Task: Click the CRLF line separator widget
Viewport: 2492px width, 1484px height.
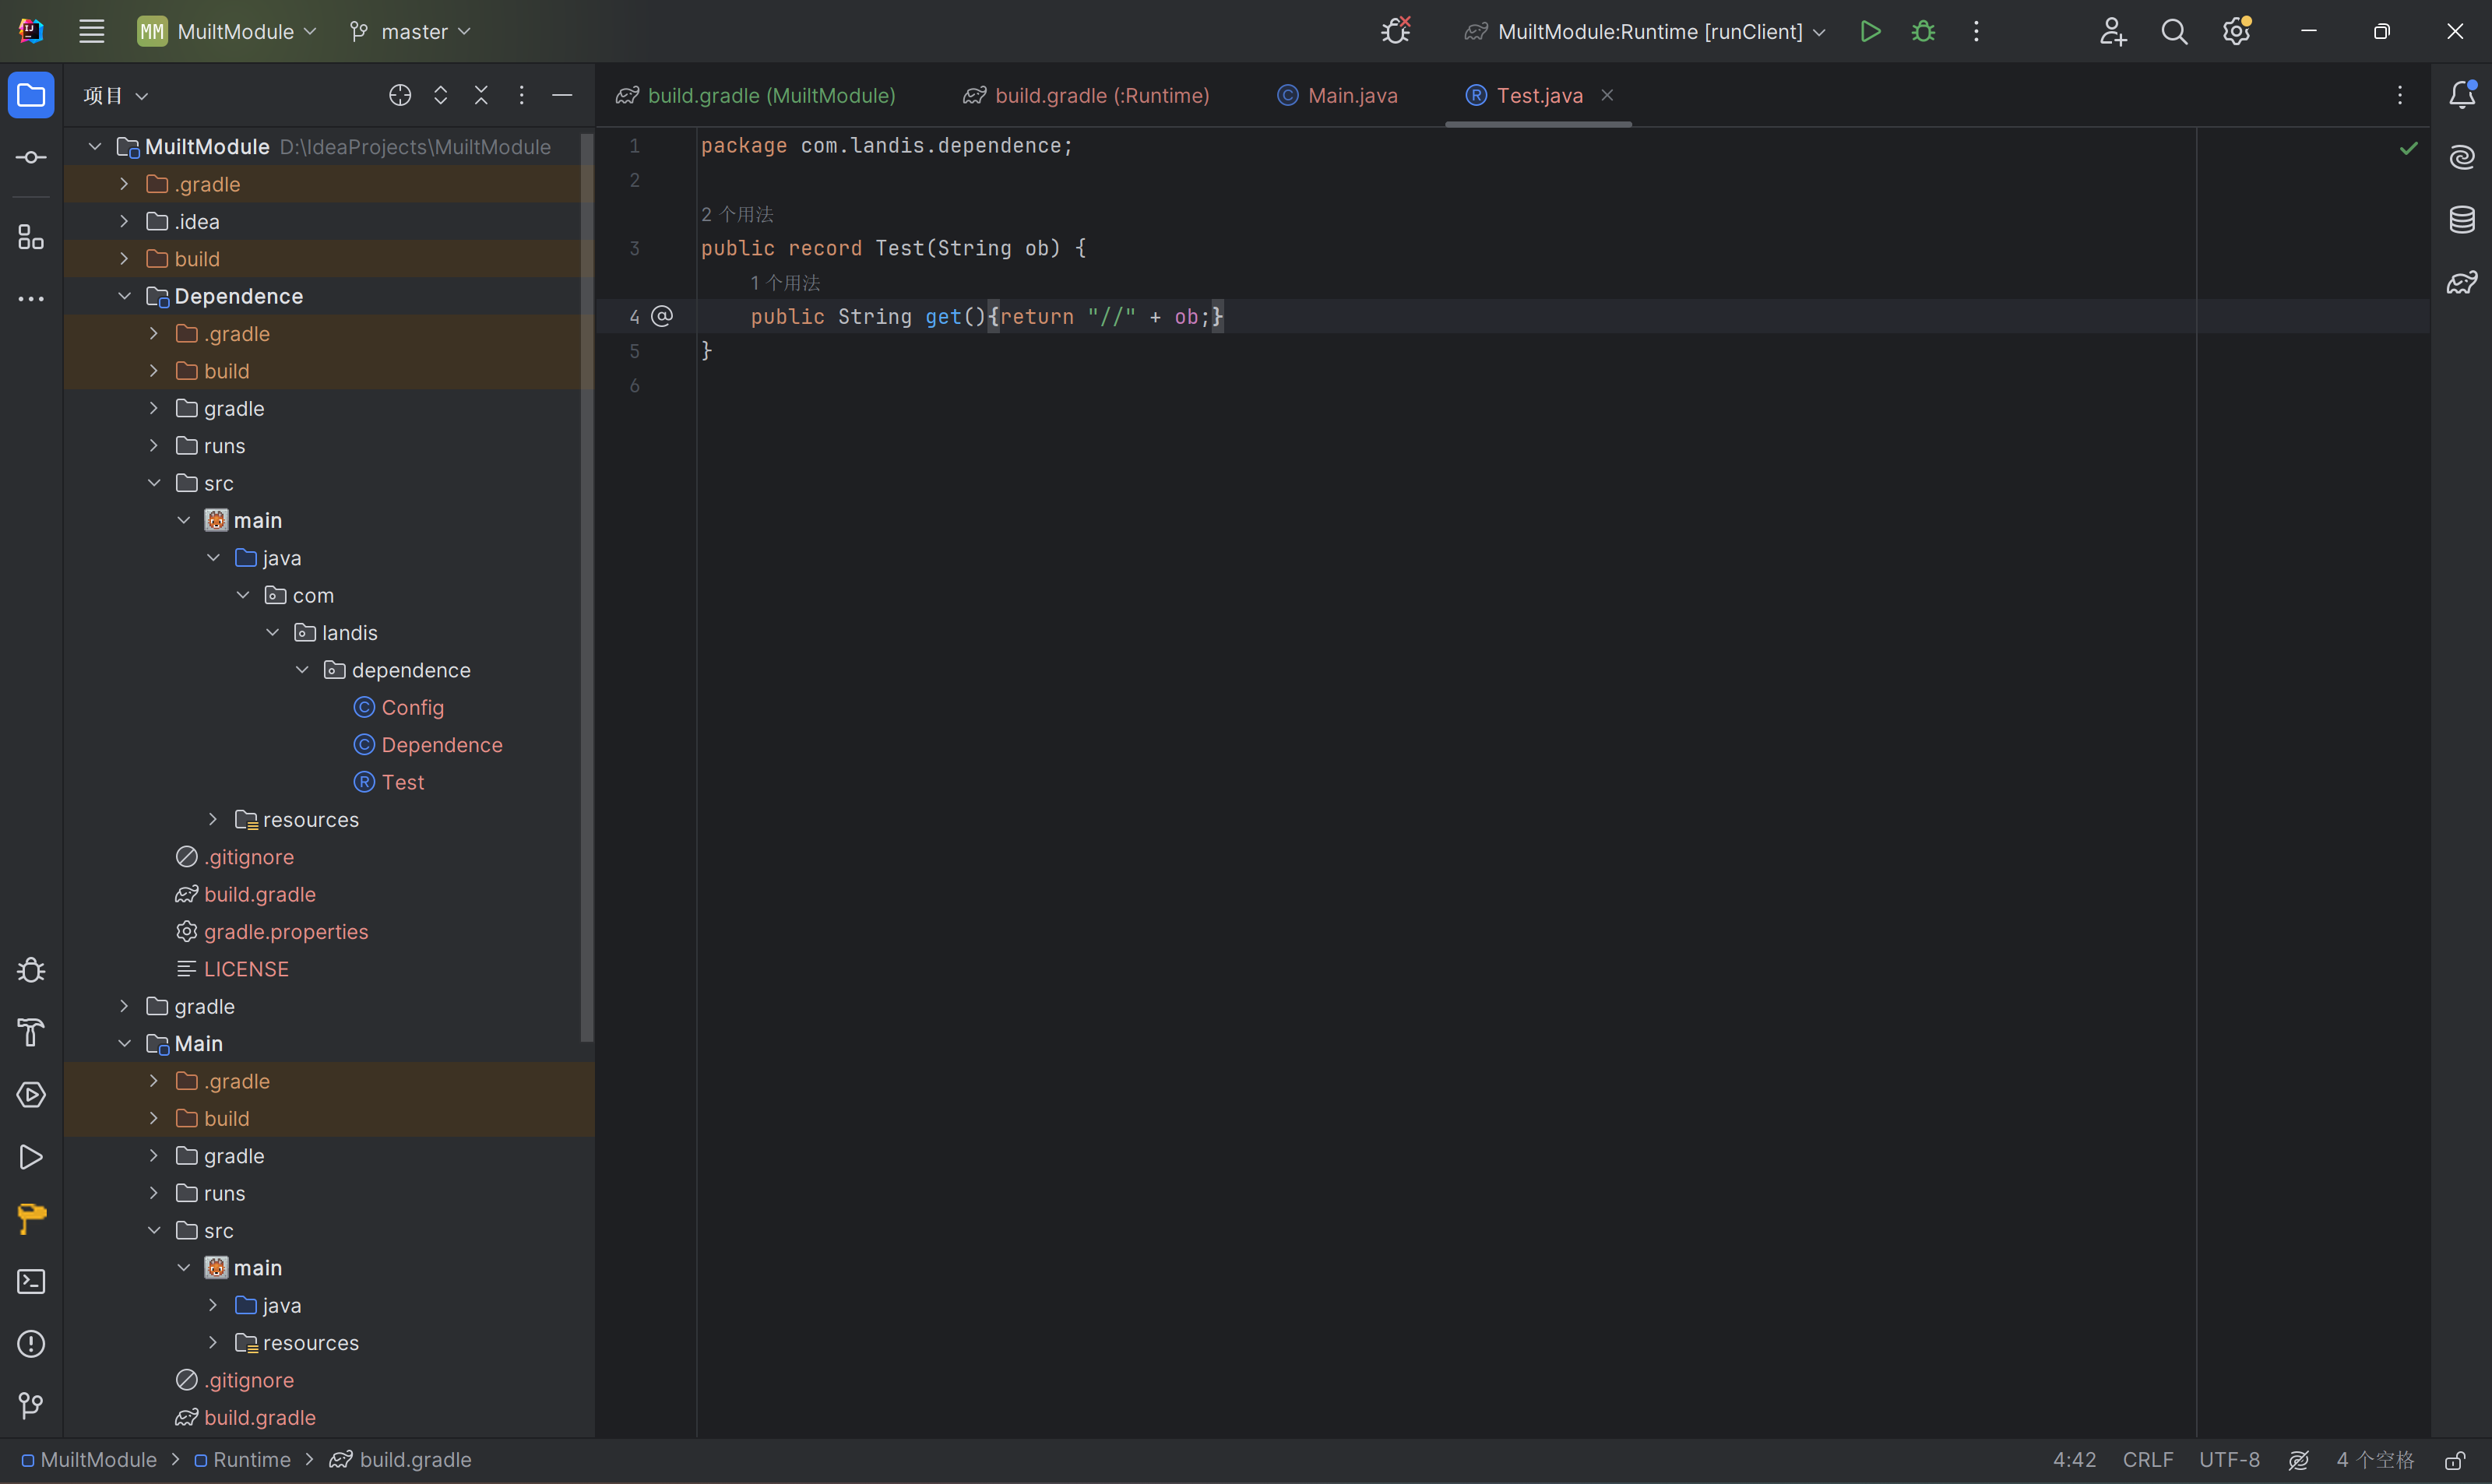Action: 2148,1460
